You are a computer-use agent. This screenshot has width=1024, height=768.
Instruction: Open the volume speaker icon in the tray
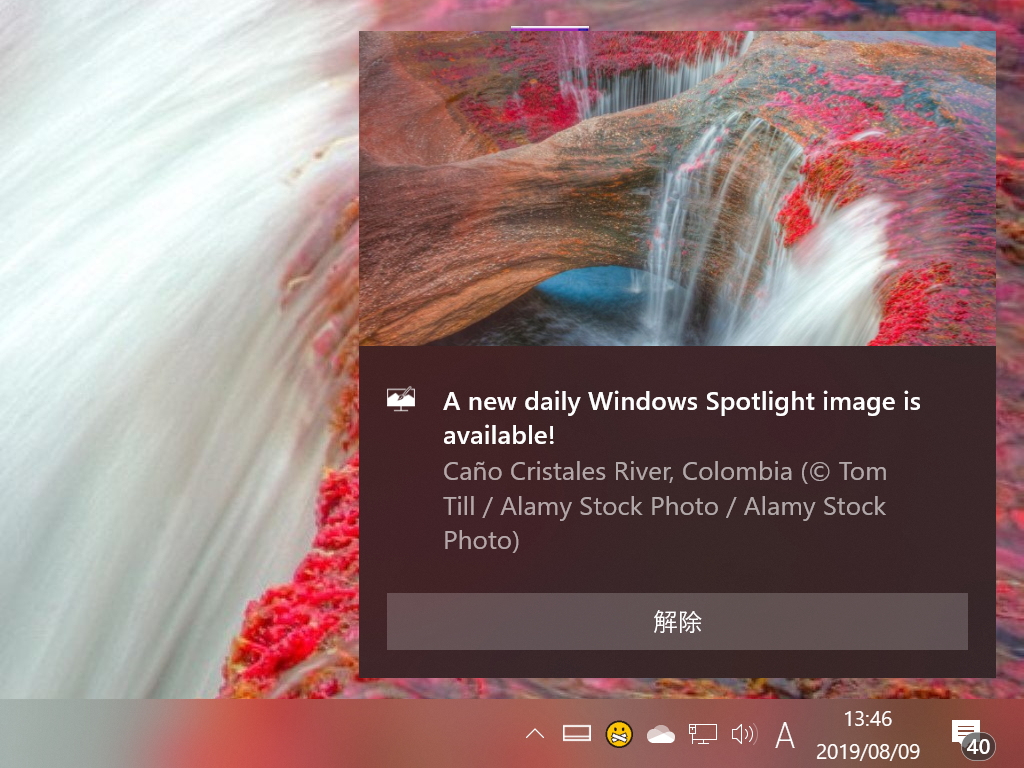click(744, 733)
